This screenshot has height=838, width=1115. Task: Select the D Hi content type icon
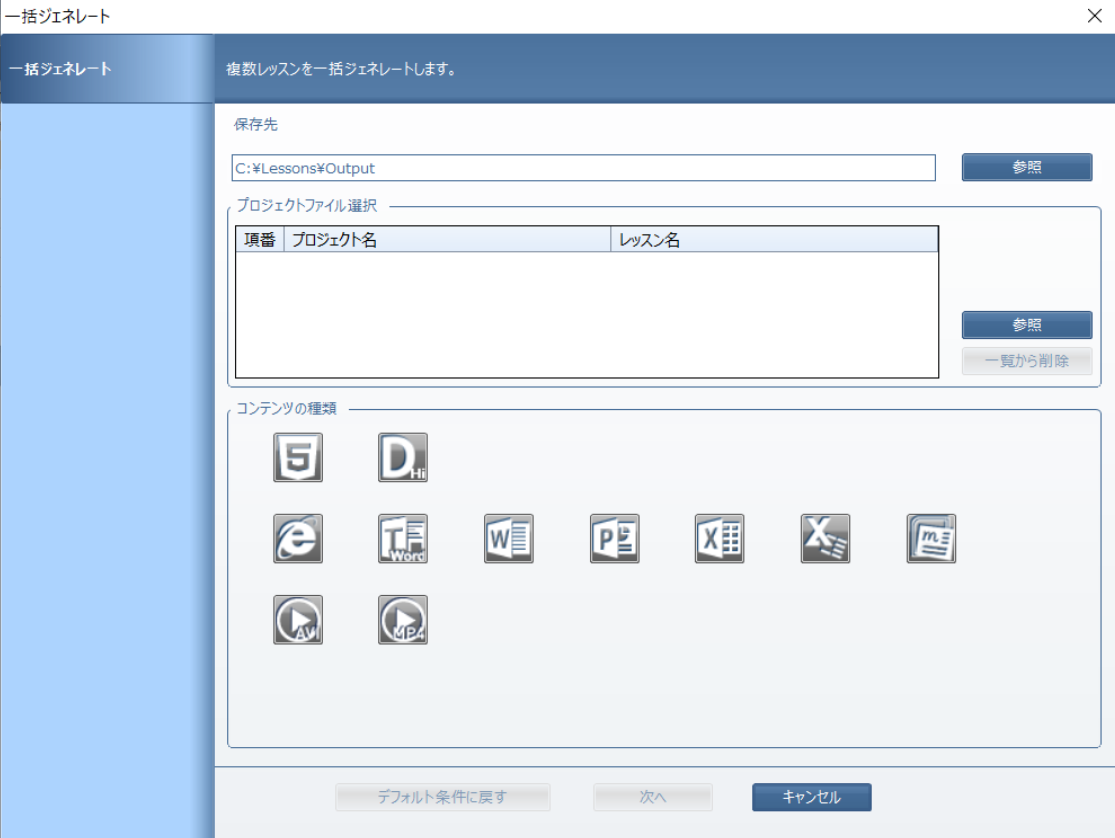(403, 458)
